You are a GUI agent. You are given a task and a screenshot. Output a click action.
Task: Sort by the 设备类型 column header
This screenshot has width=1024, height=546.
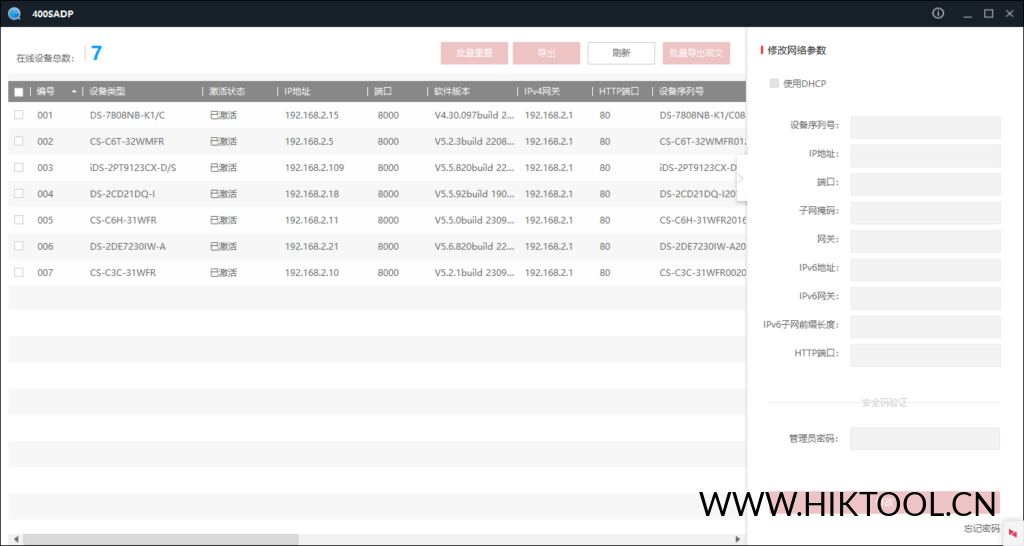click(x=107, y=91)
